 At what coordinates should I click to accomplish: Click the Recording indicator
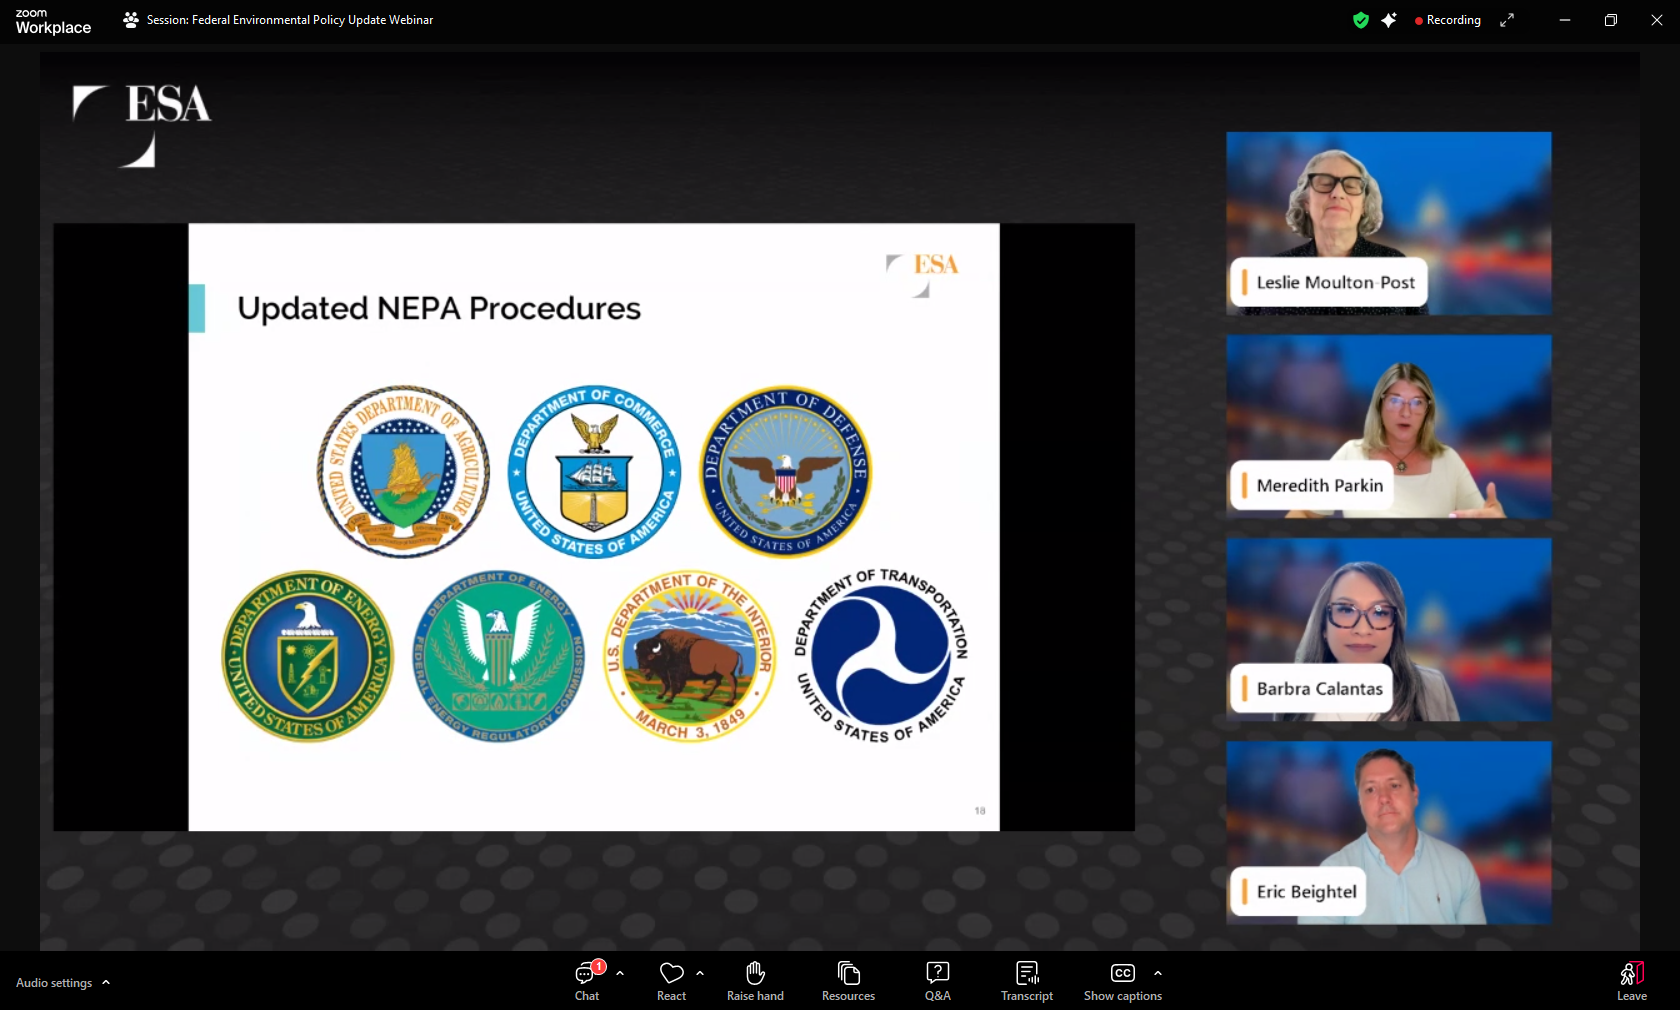tap(1448, 20)
